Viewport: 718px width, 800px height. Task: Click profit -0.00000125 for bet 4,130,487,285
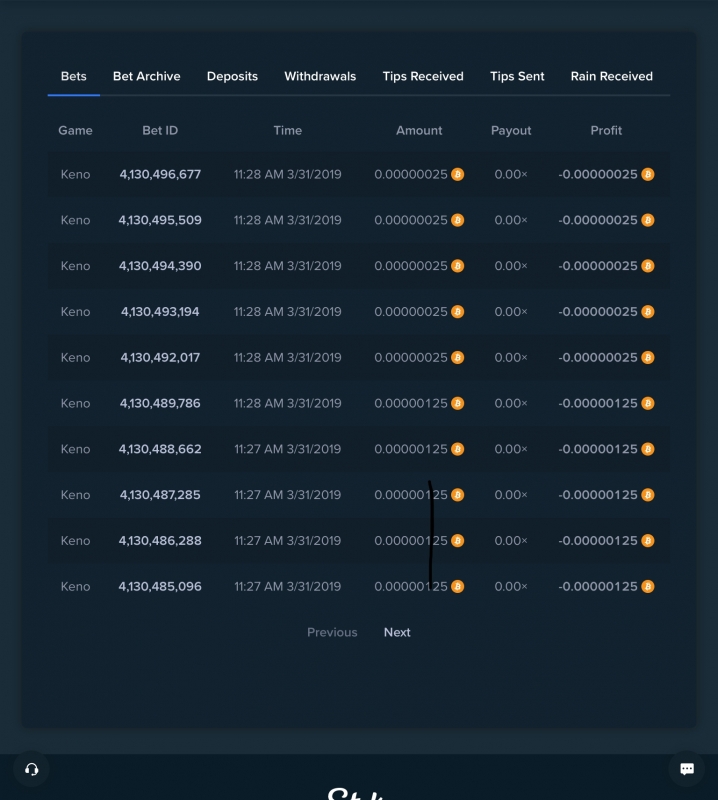[598, 495]
